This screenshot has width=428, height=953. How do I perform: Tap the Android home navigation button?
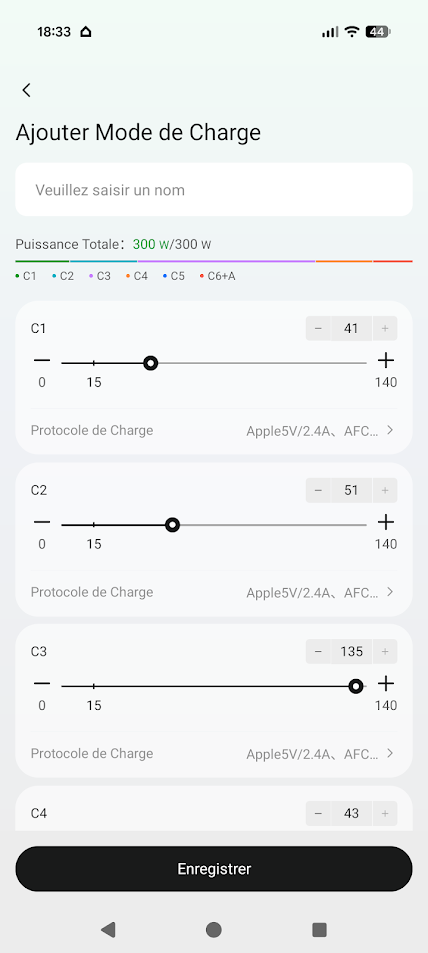[x=213, y=929]
